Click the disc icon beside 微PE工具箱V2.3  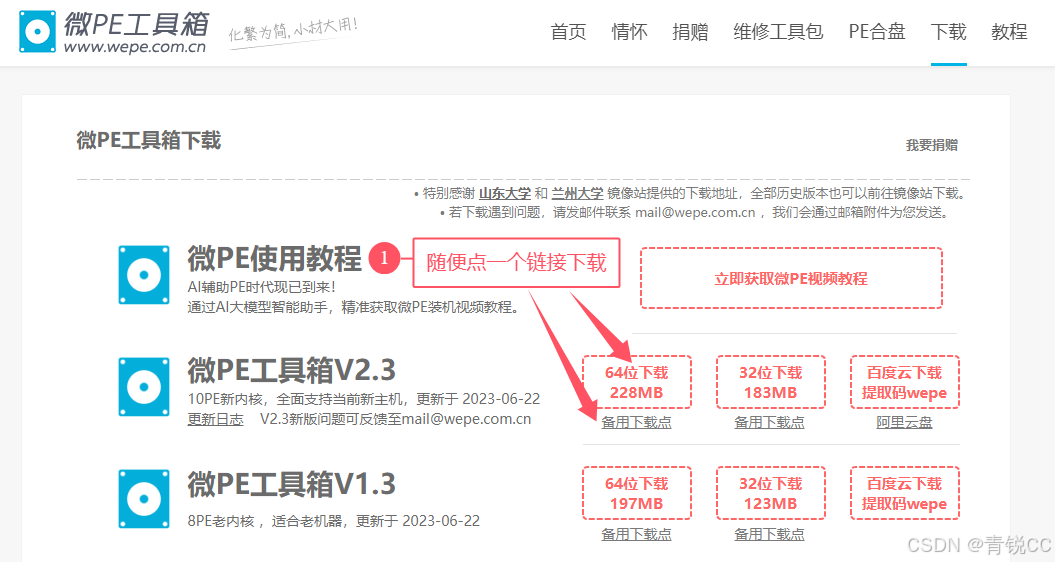click(x=144, y=387)
